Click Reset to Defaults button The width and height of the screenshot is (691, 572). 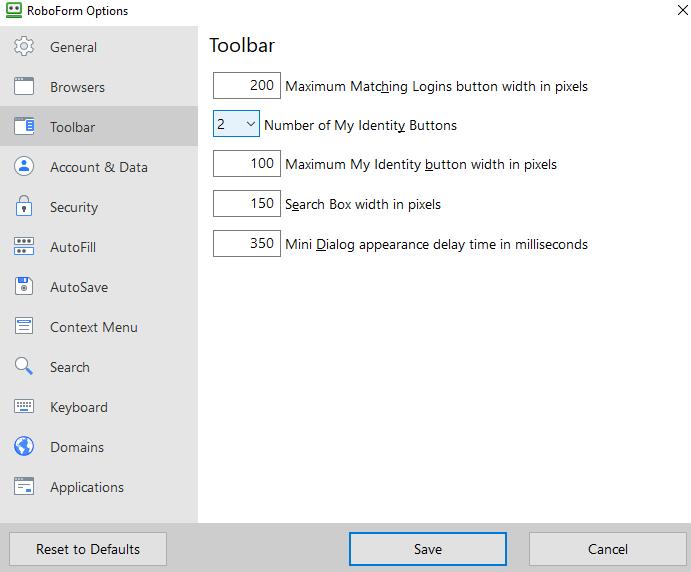tap(88, 549)
